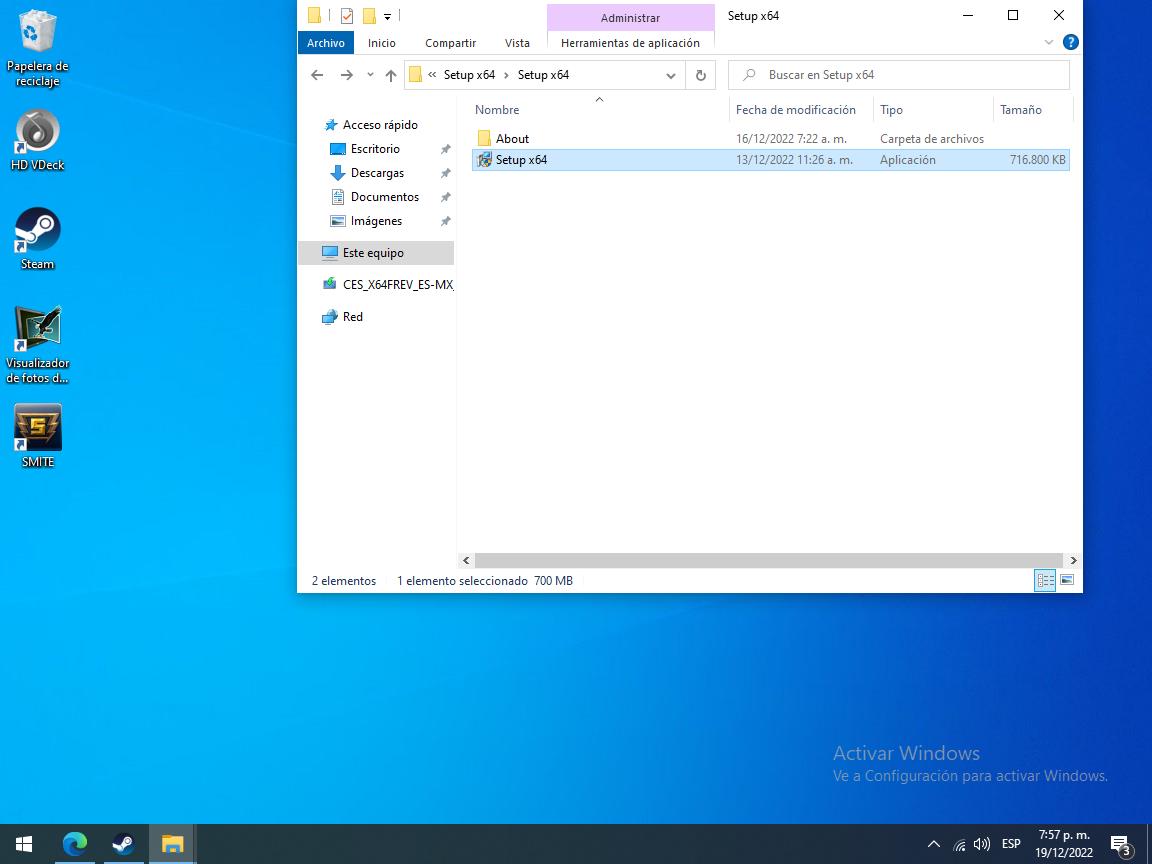Open the SMITE desktop shortcut

[x=38, y=428]
